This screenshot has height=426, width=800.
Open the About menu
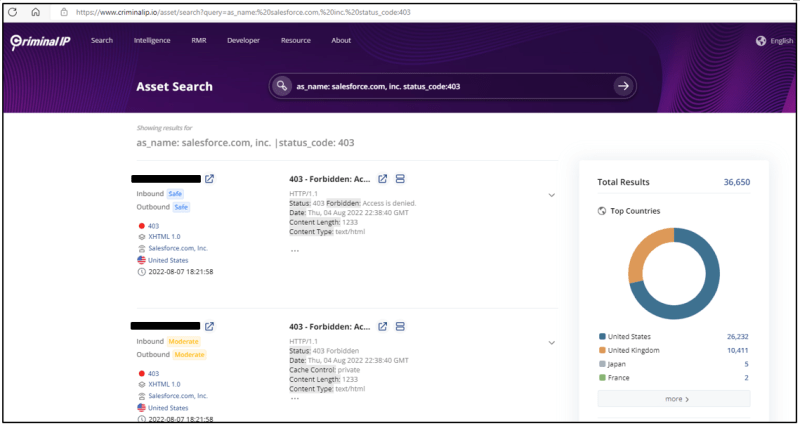coord(341,40)
